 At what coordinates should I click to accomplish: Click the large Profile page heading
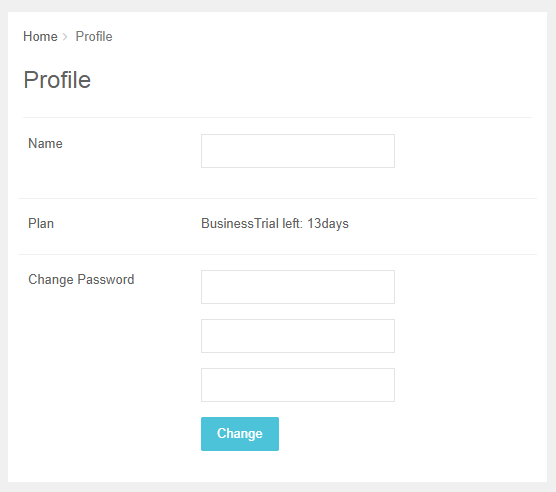click(x=57, y=80)
